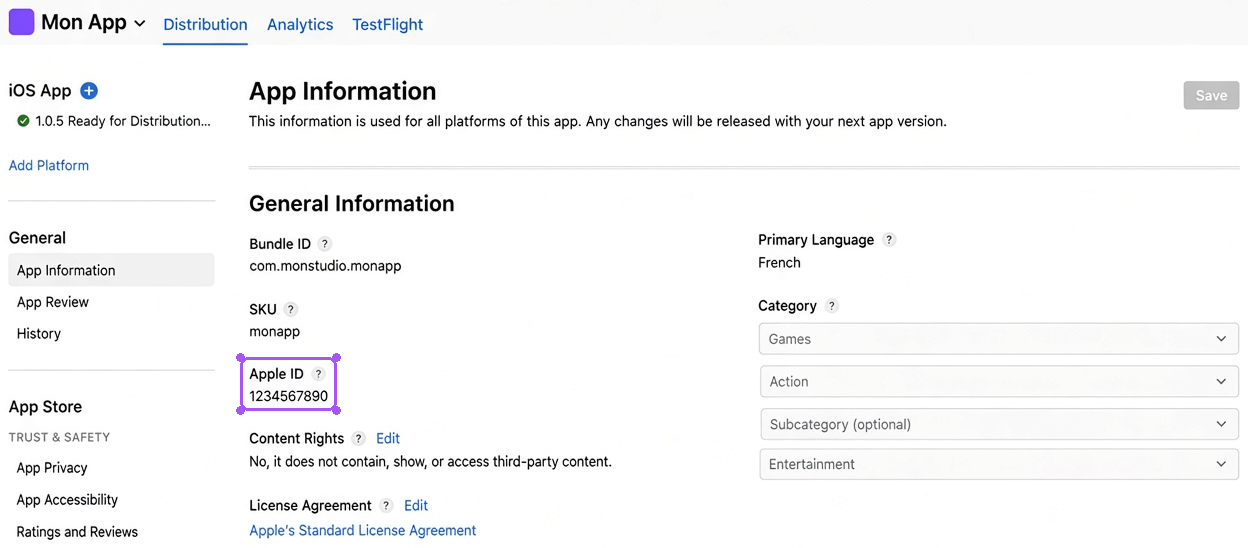Click the third-party content statement text
This screenshot has height=548, width=1248.
tap(430, 462)
